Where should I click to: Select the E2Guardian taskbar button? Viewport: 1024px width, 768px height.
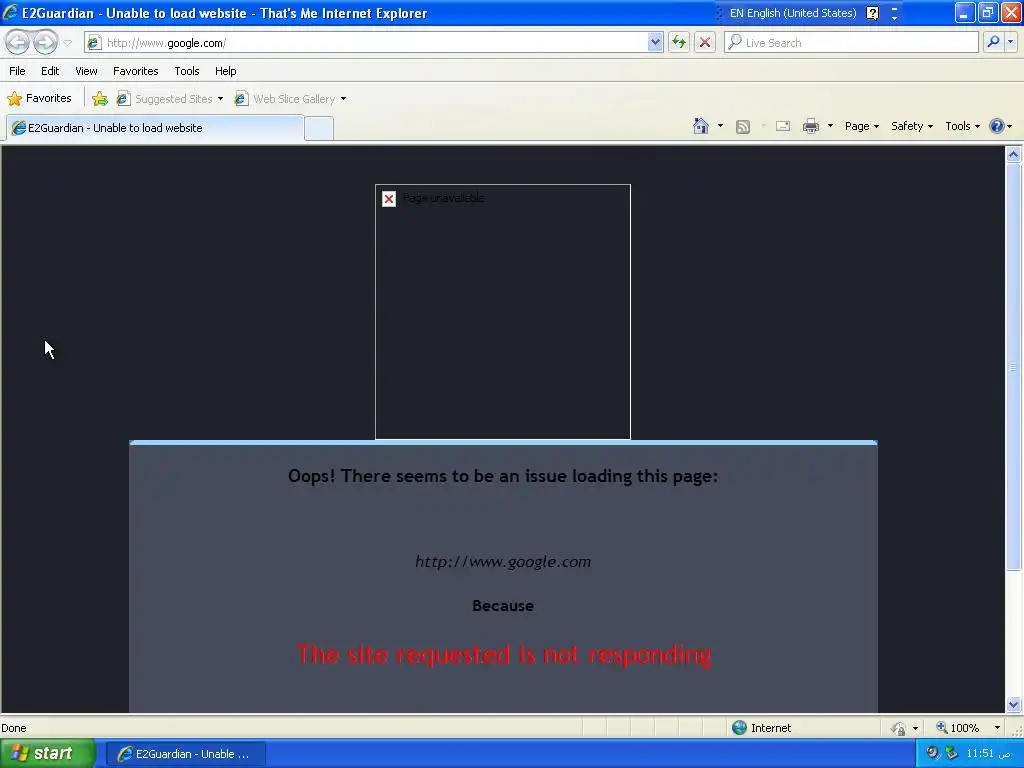click(x=185, y=754)
